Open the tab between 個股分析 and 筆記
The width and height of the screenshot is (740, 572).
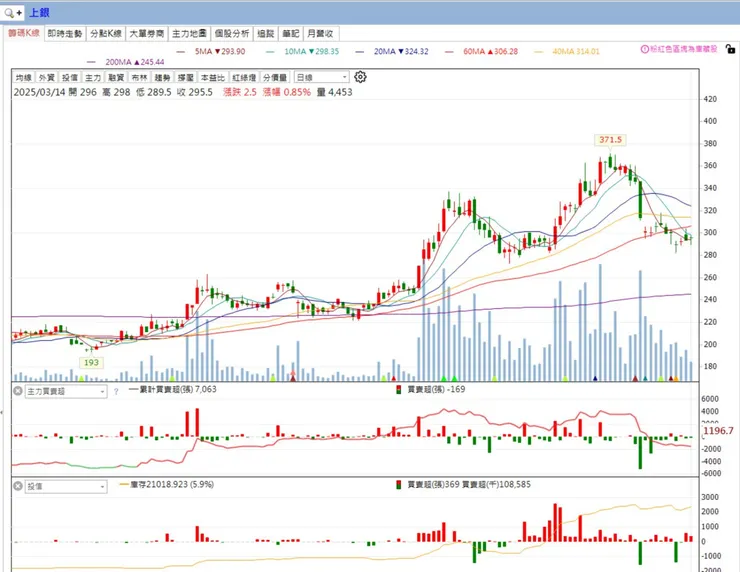[x=266, y=34]
